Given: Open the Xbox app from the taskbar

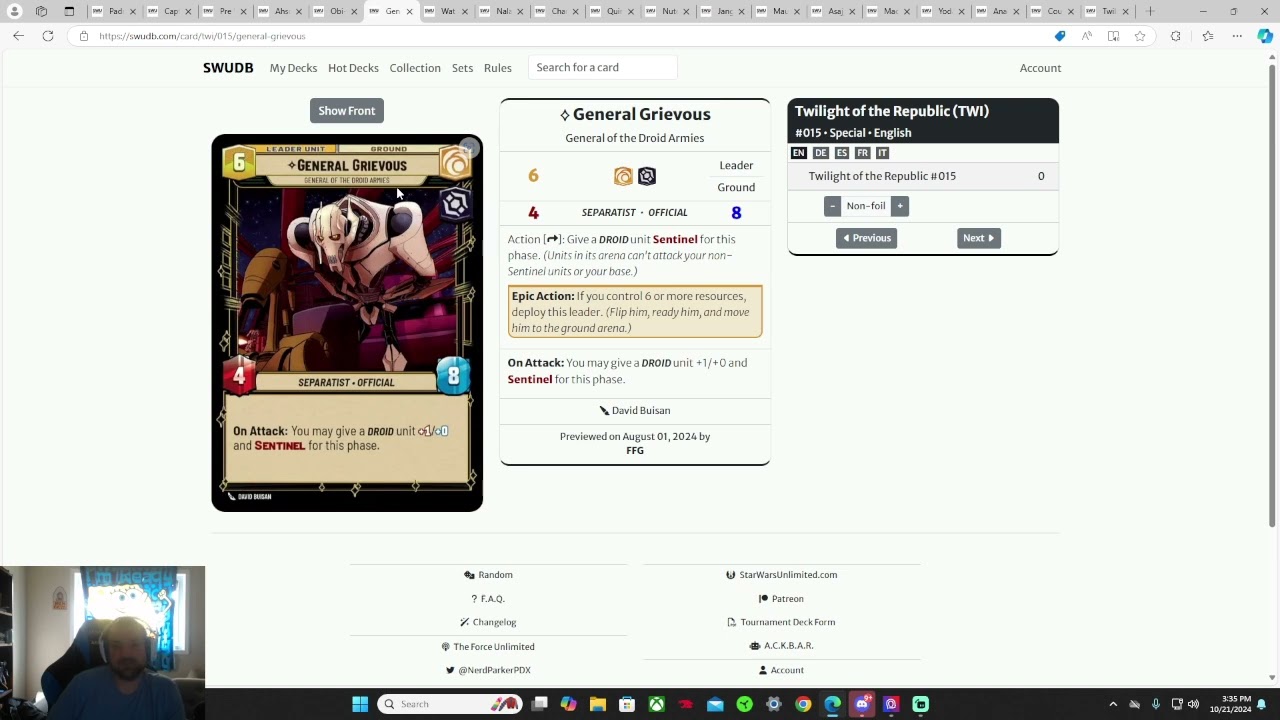Looking at the screenshot, I should click(656, 704).
